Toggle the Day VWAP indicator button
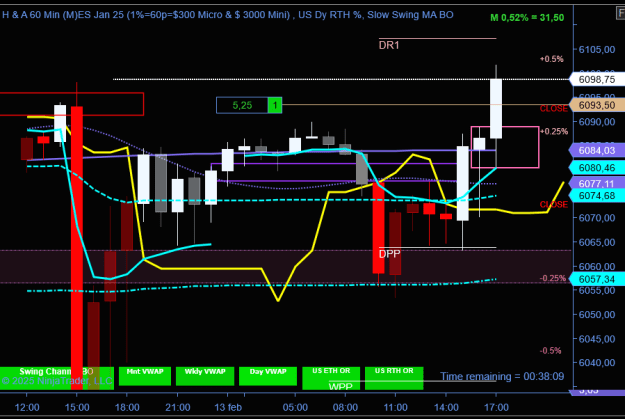 (x=268, y=376)
